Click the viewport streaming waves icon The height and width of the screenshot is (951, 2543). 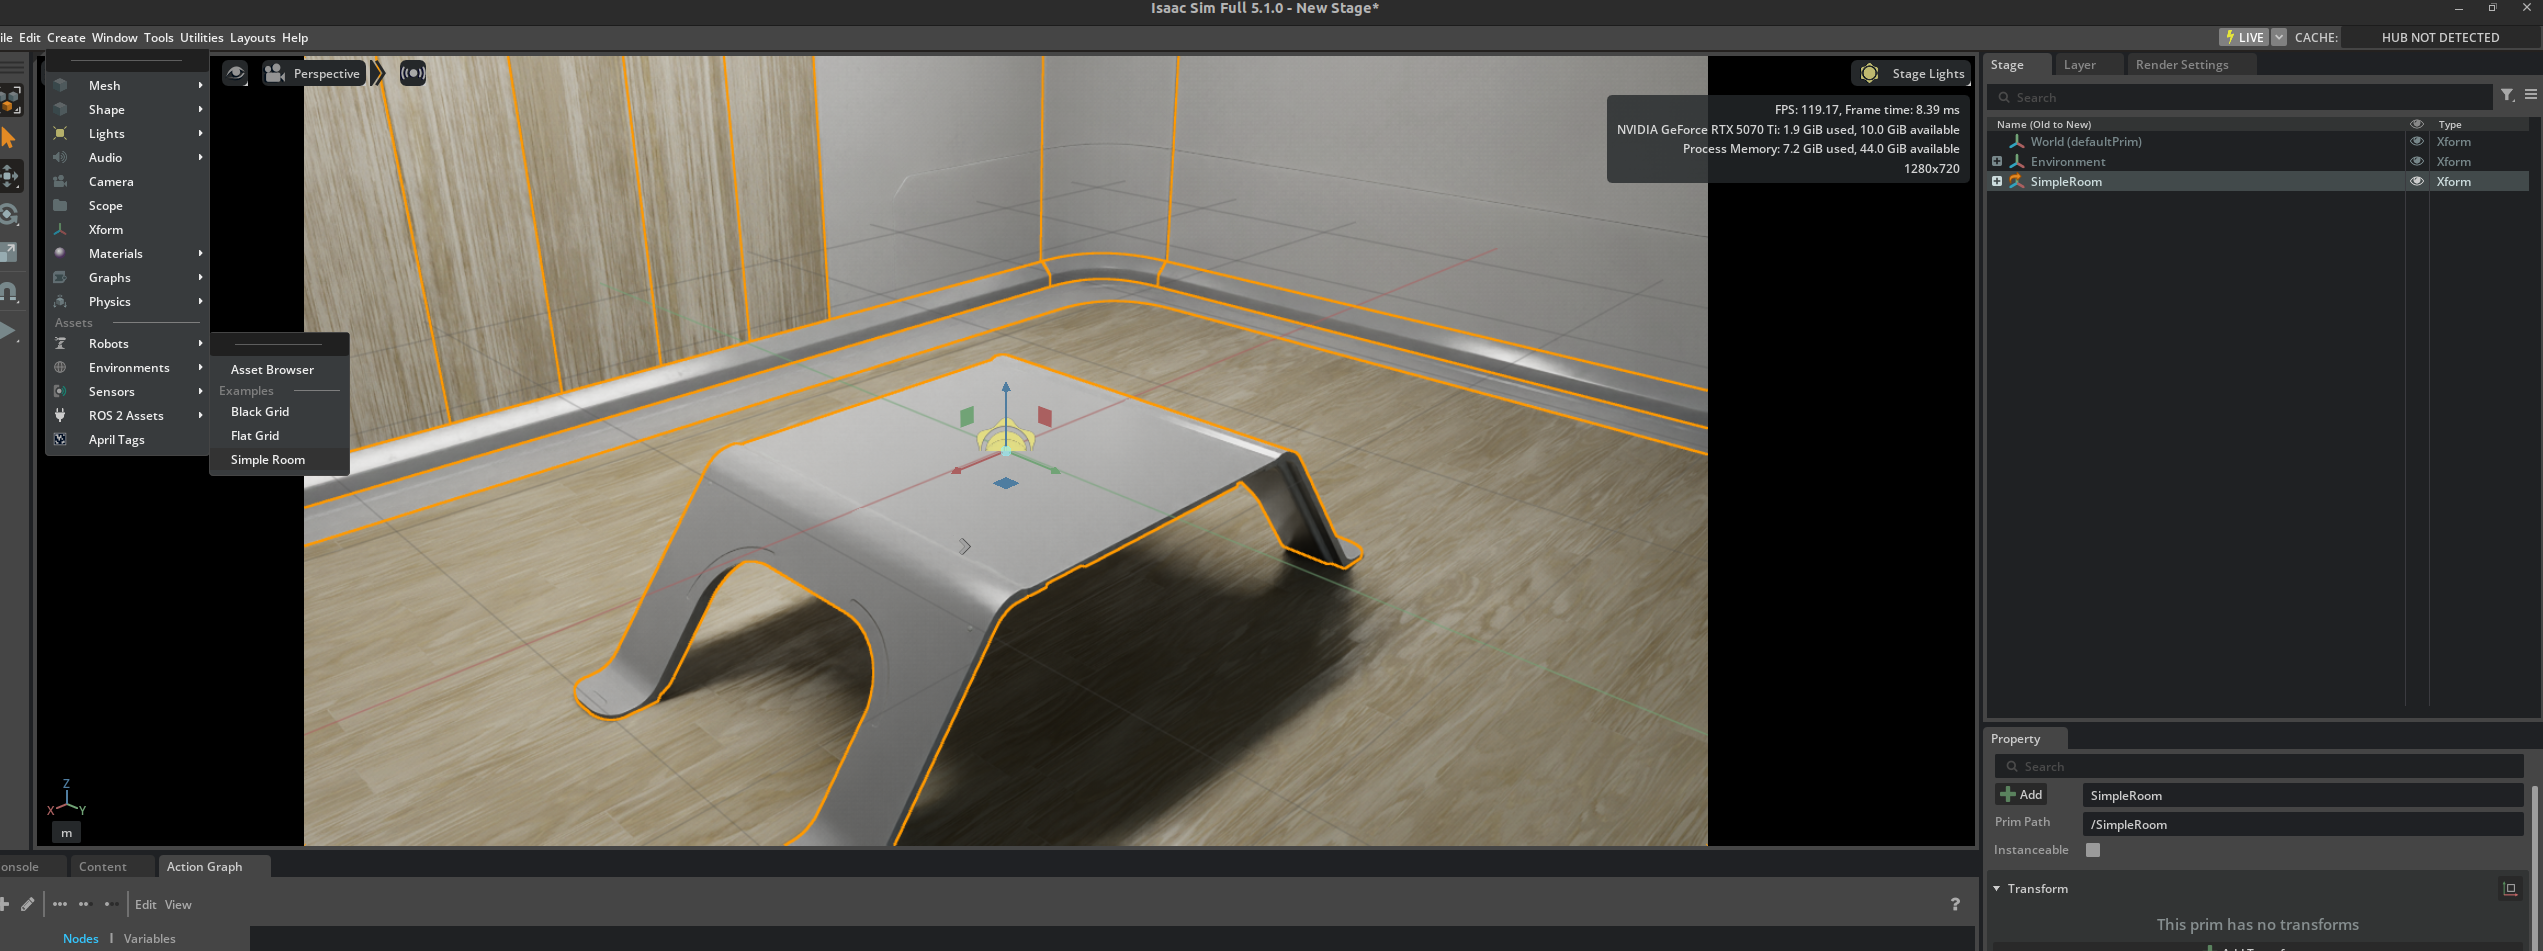pos(413,73)
